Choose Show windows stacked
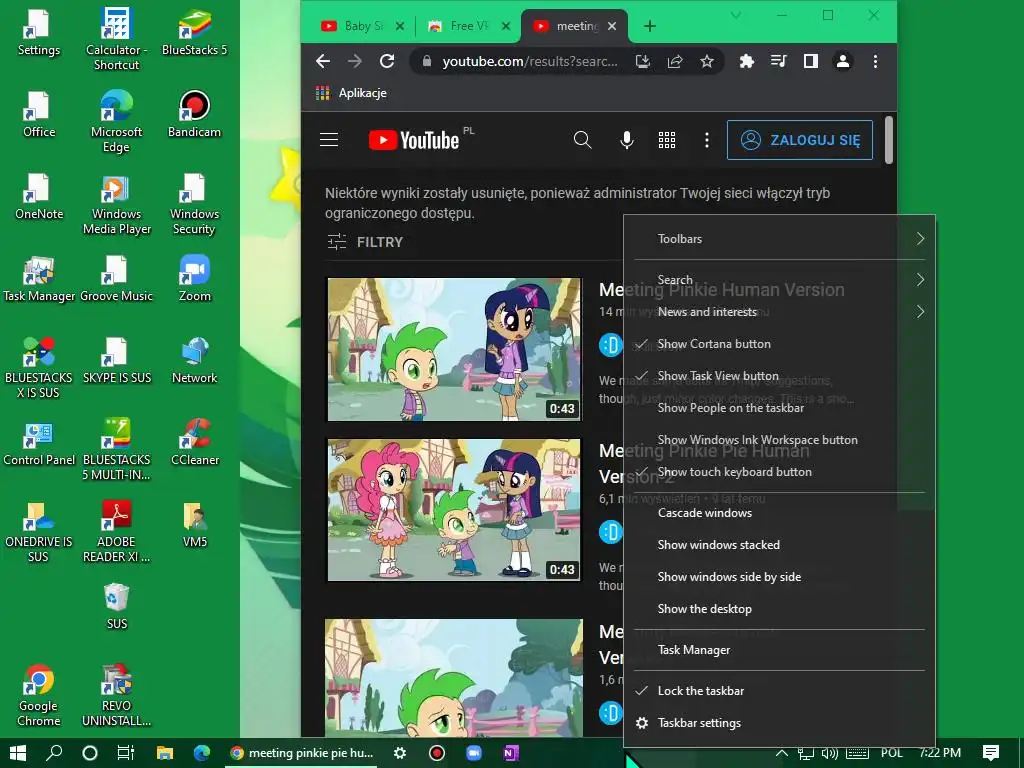This screenshot has width=1024, height=768. click(x=780, y=545)
